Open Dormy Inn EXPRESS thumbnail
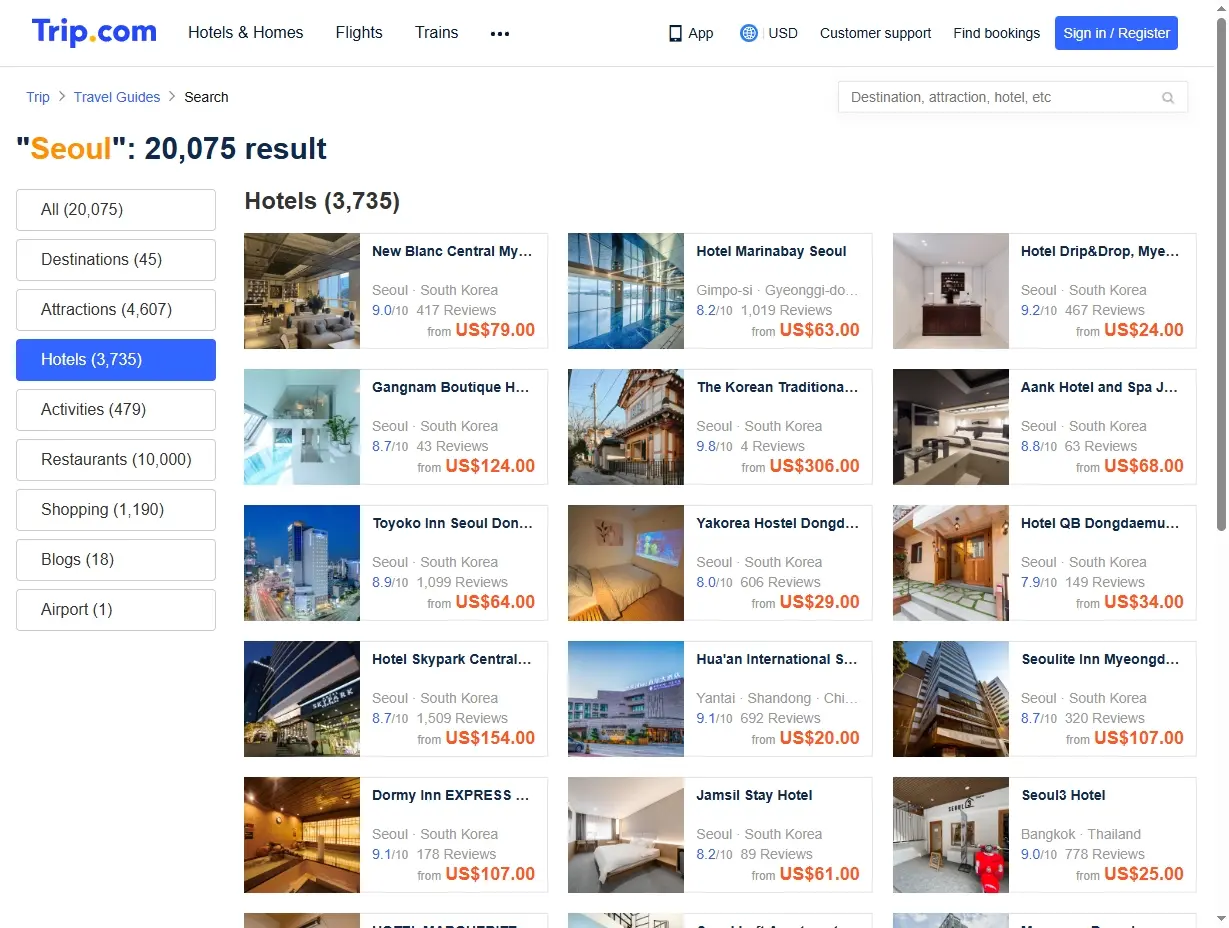 pos(302,835)
